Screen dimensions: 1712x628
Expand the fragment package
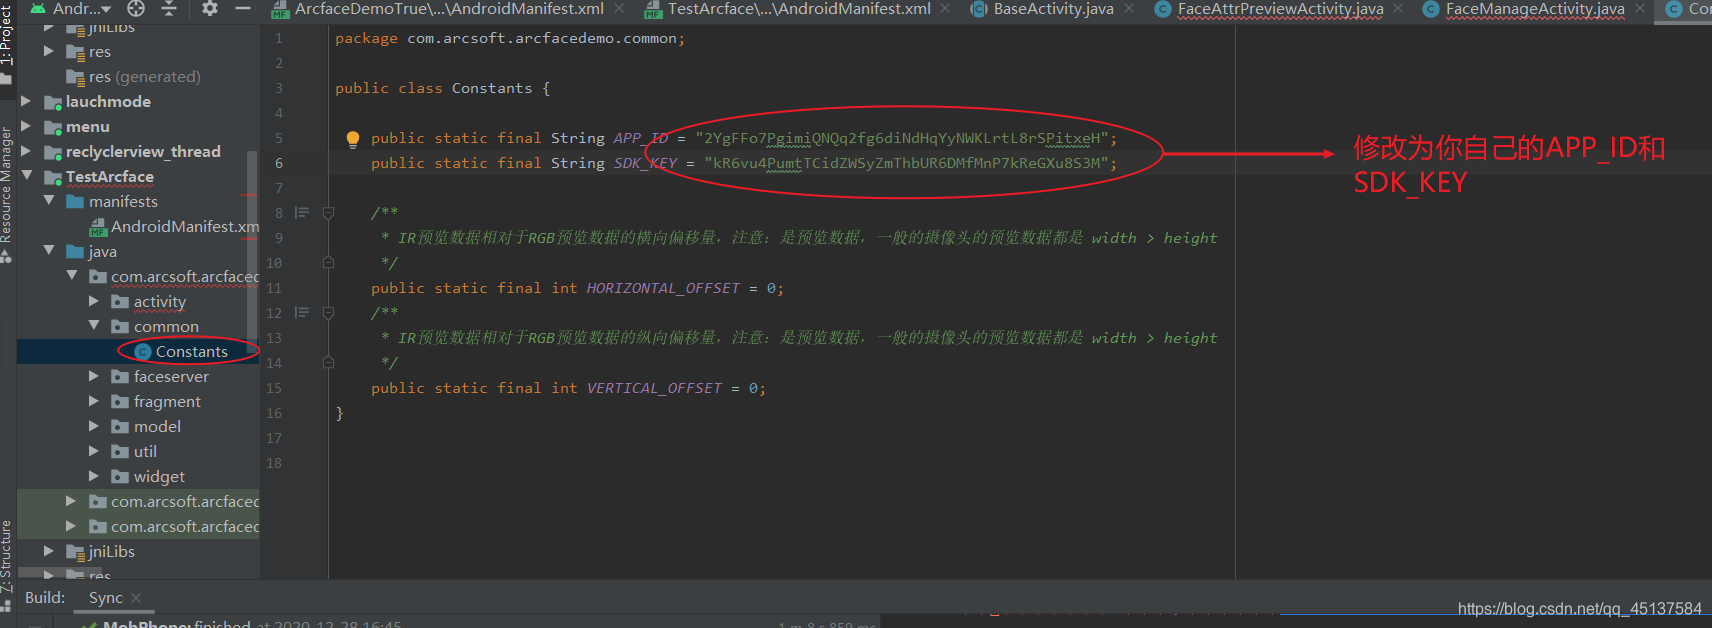[94, 402]
